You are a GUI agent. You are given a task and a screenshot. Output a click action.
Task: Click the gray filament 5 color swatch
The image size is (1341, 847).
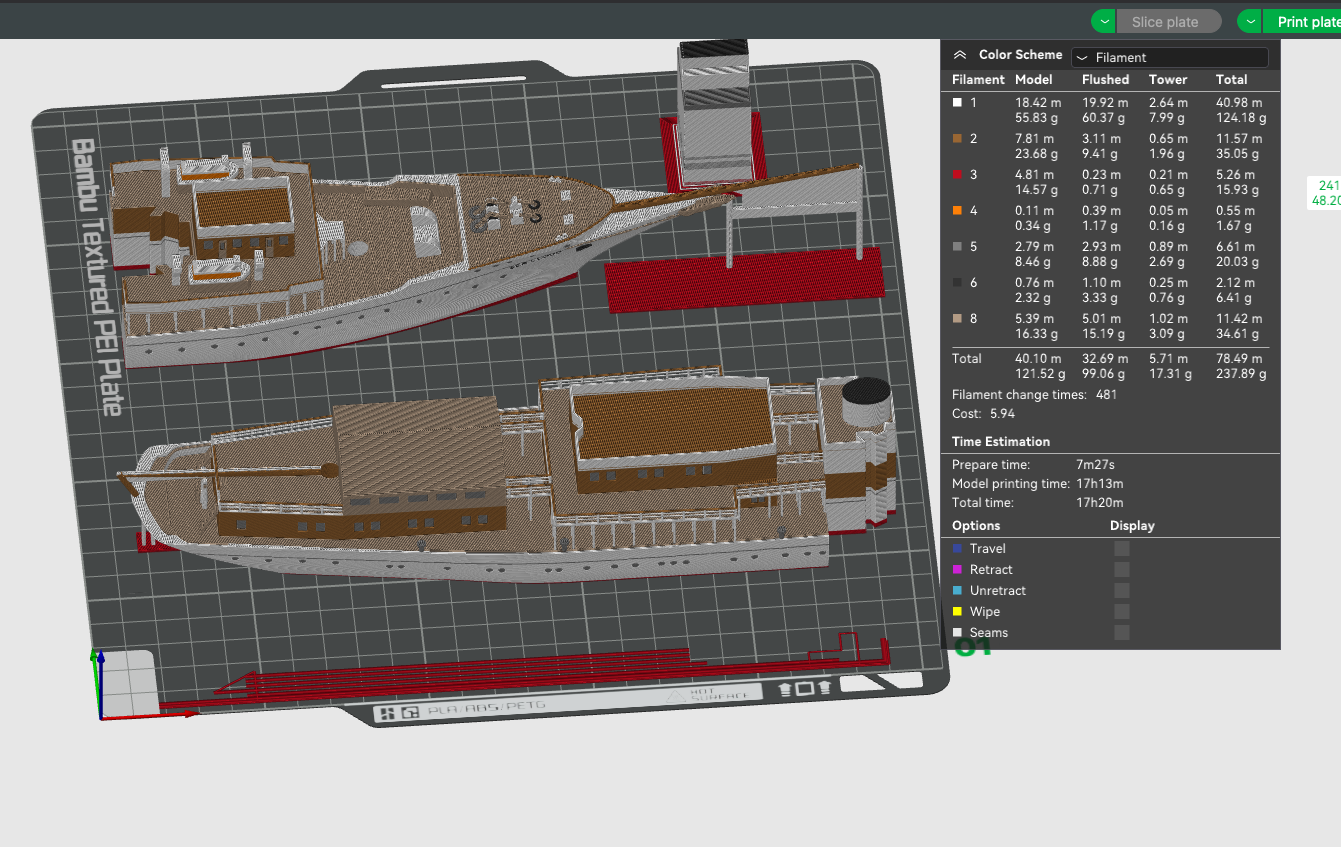coord(957,246)
